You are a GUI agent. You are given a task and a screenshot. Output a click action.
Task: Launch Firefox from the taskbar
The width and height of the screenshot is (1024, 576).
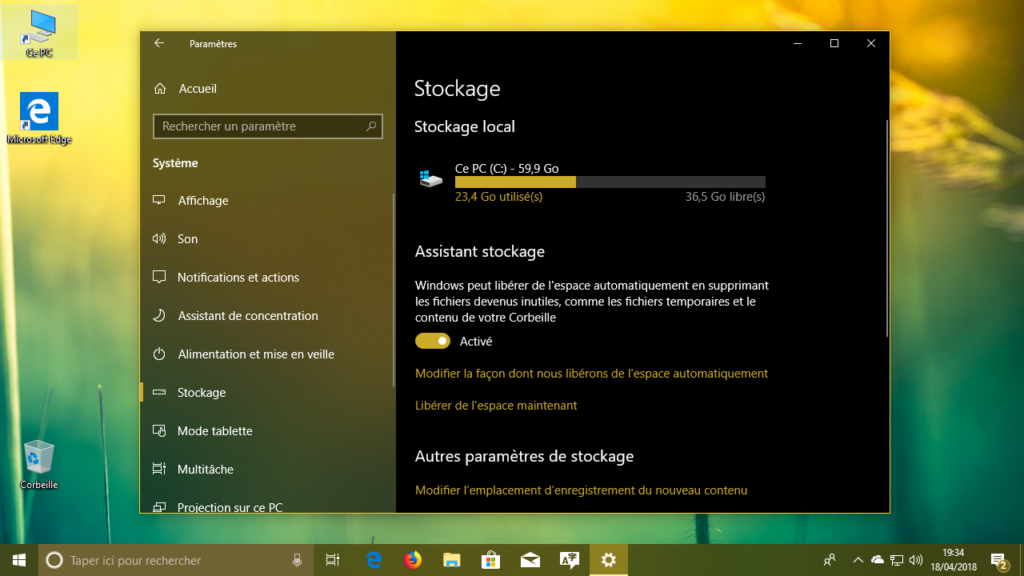[x=412, y=560]
